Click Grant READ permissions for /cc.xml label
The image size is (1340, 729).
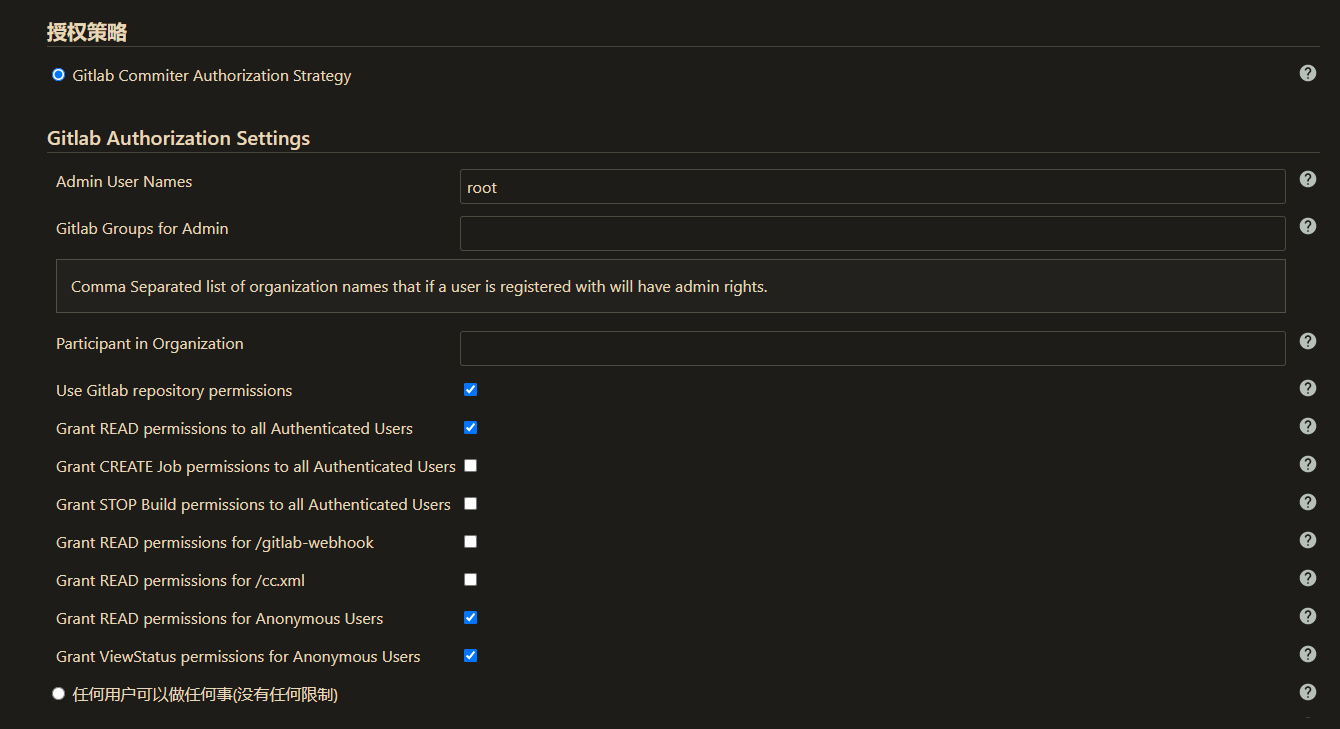point(180,581)
